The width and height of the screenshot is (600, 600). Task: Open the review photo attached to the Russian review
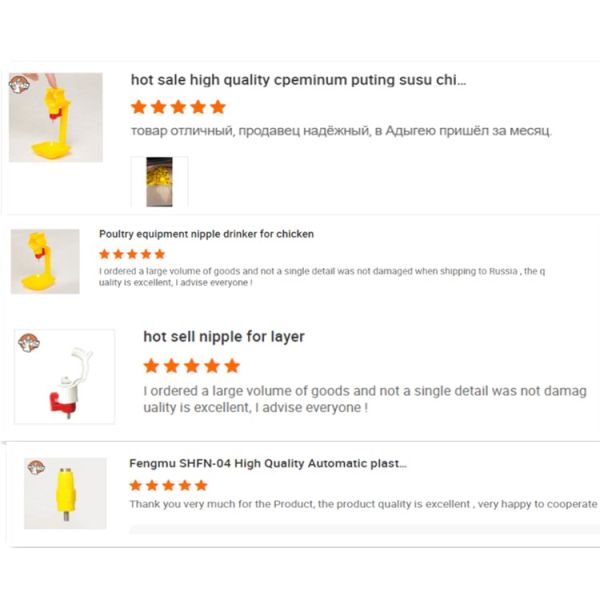click(x=159, y=181)
